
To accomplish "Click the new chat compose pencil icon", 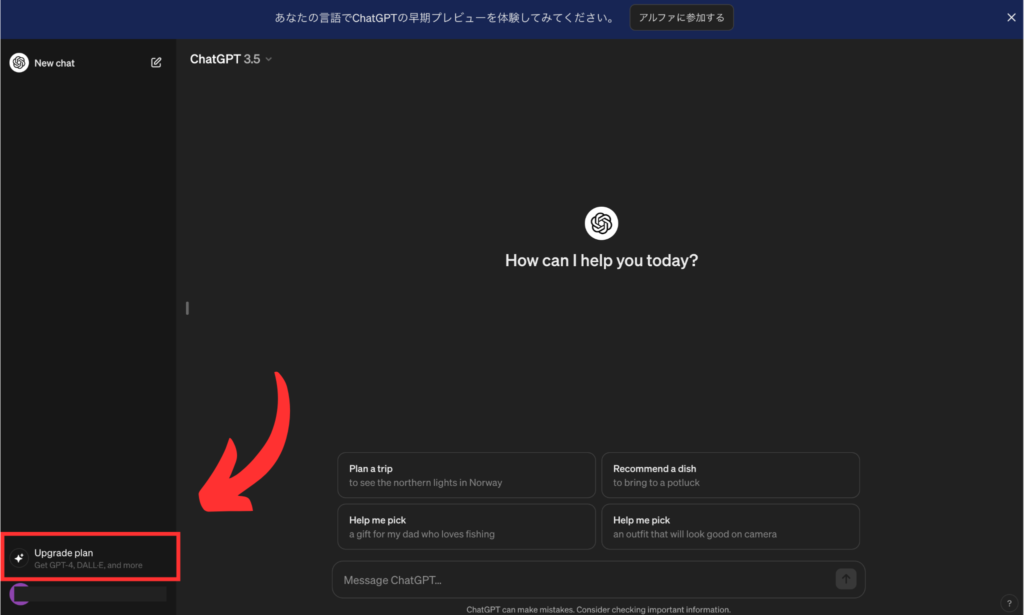I will (156, 63).
